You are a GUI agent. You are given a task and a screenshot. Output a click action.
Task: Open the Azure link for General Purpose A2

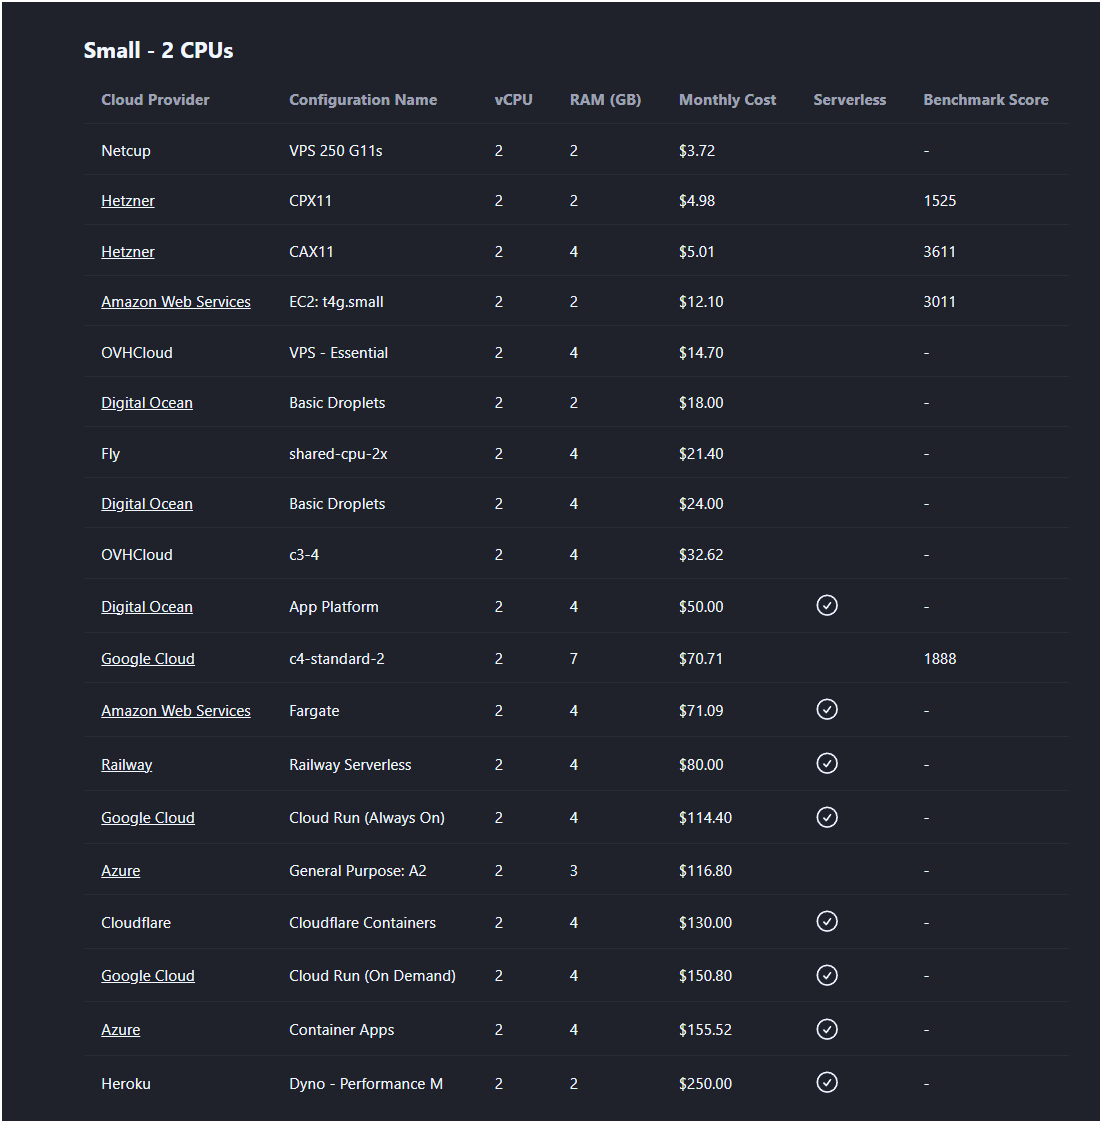[120, 870]
